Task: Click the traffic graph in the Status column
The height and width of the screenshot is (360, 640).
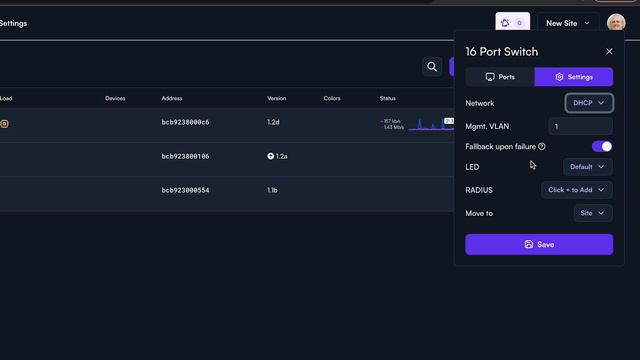Action: pyautogui.click(x=431, y=124)
